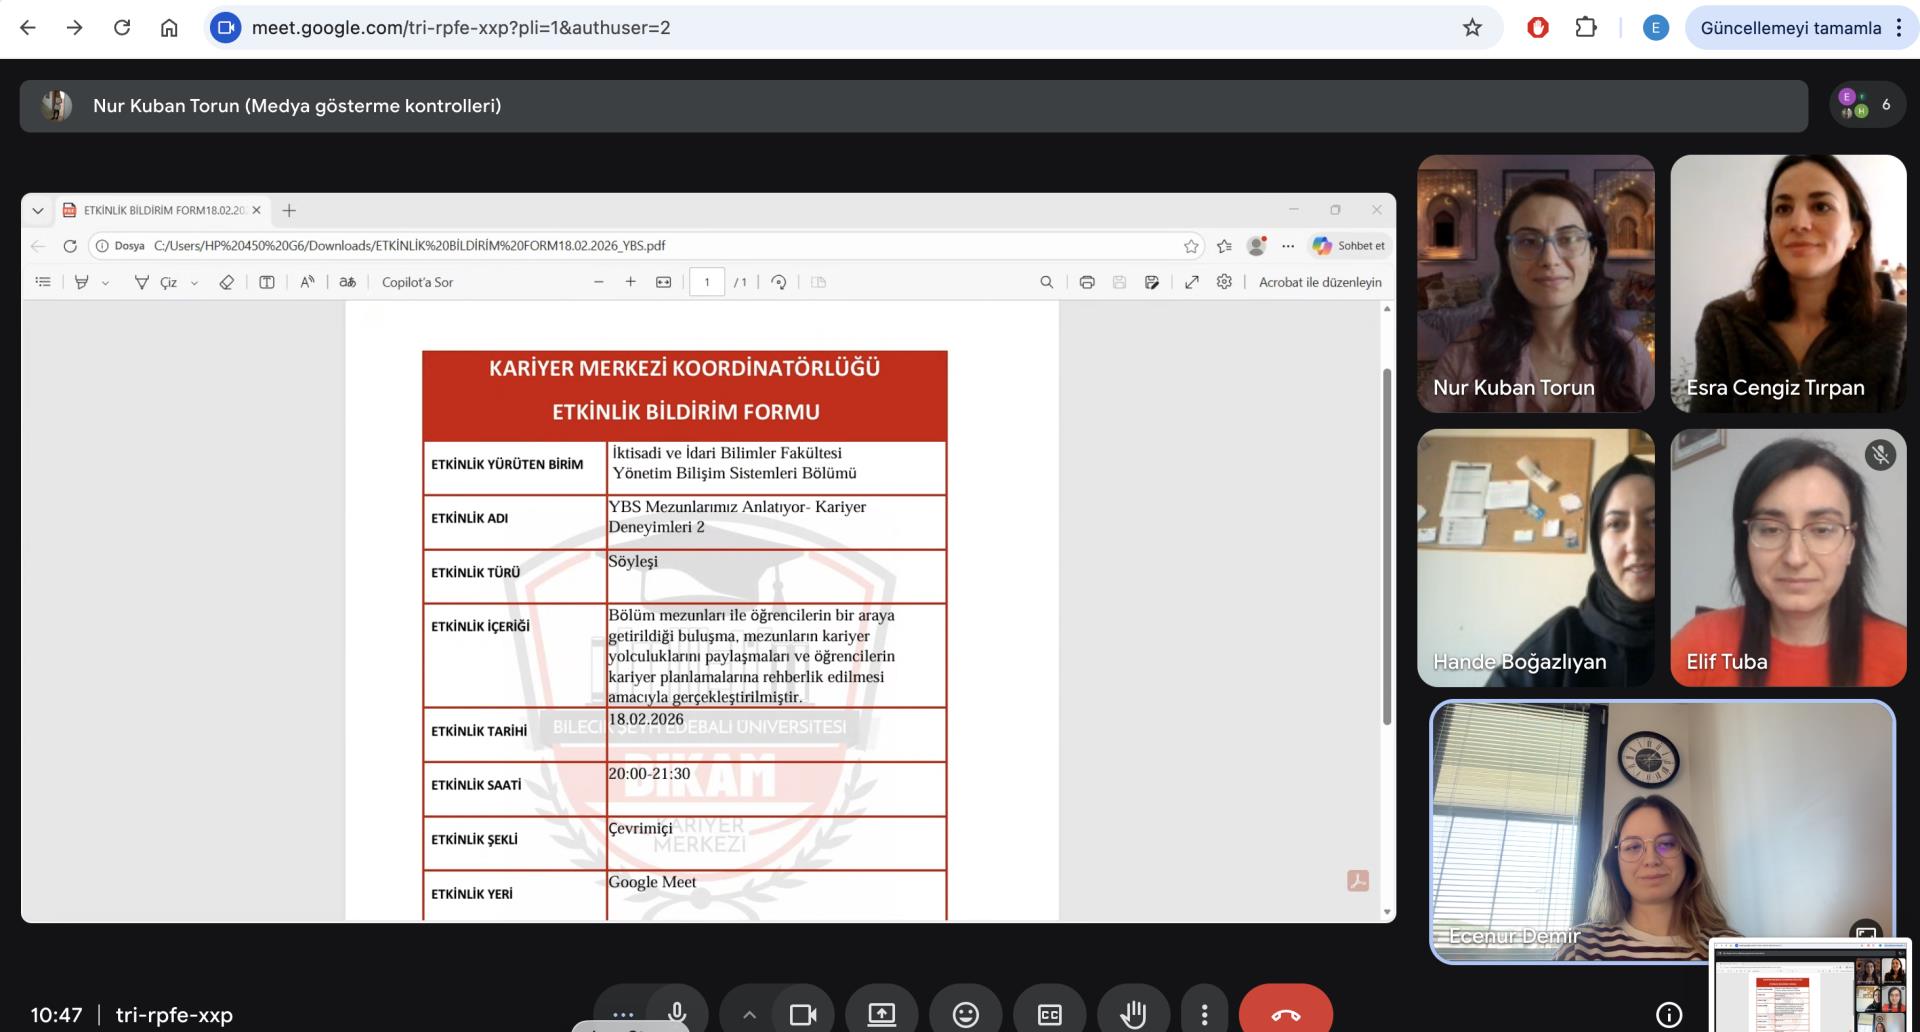Reload the Meet page
This screenshot has height=1032, width=1920.
click(x=122, y=28)
